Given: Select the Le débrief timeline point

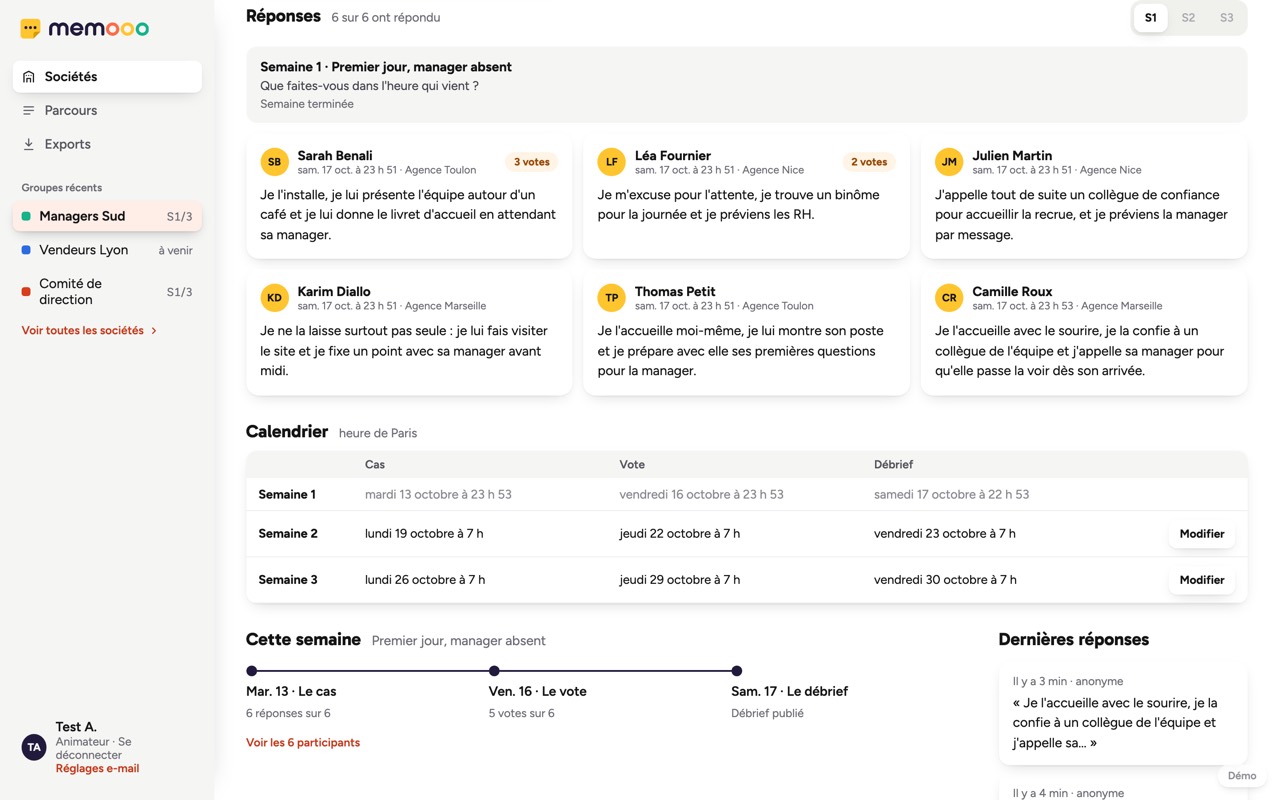Looking at the screenshot, I should pyautogui.click(x=737, y=671).
